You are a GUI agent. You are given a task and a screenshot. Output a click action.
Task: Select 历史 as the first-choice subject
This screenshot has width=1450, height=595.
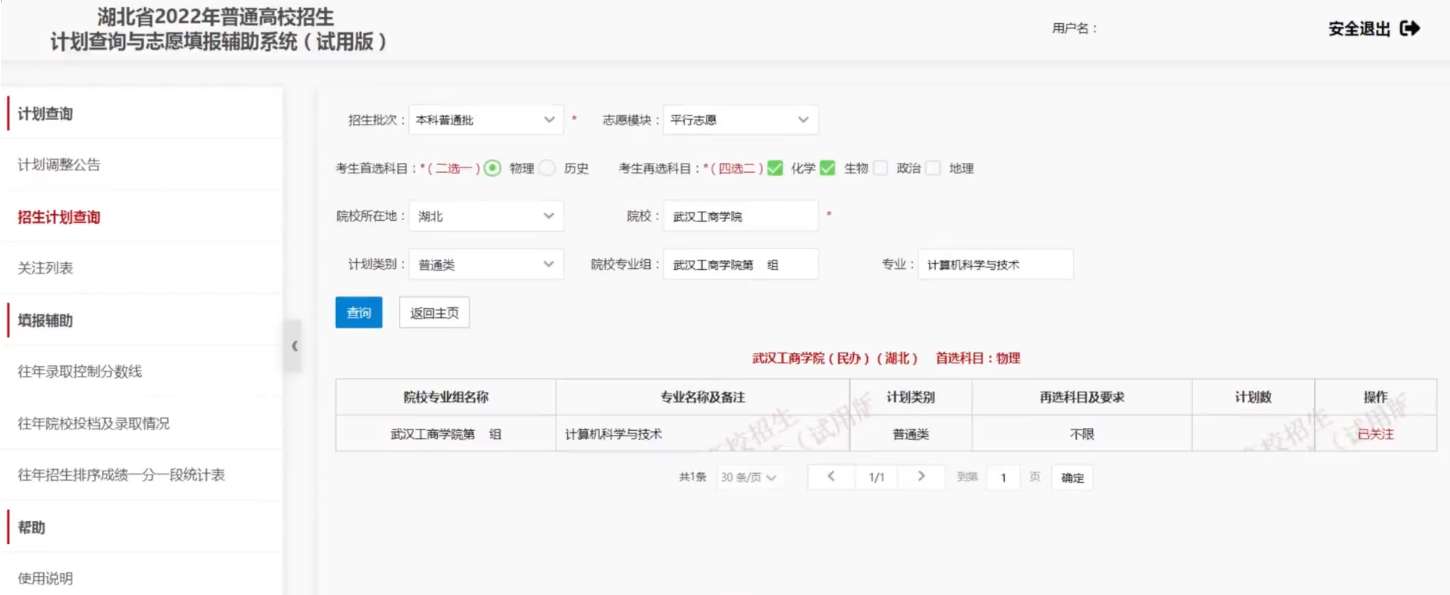tap(547, 169)
